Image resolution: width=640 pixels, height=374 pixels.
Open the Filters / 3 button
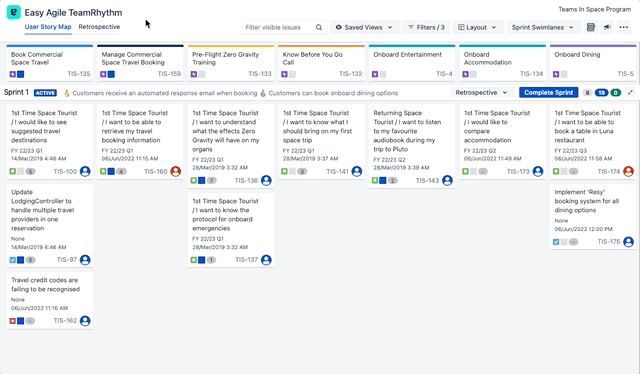click(426, 27)
